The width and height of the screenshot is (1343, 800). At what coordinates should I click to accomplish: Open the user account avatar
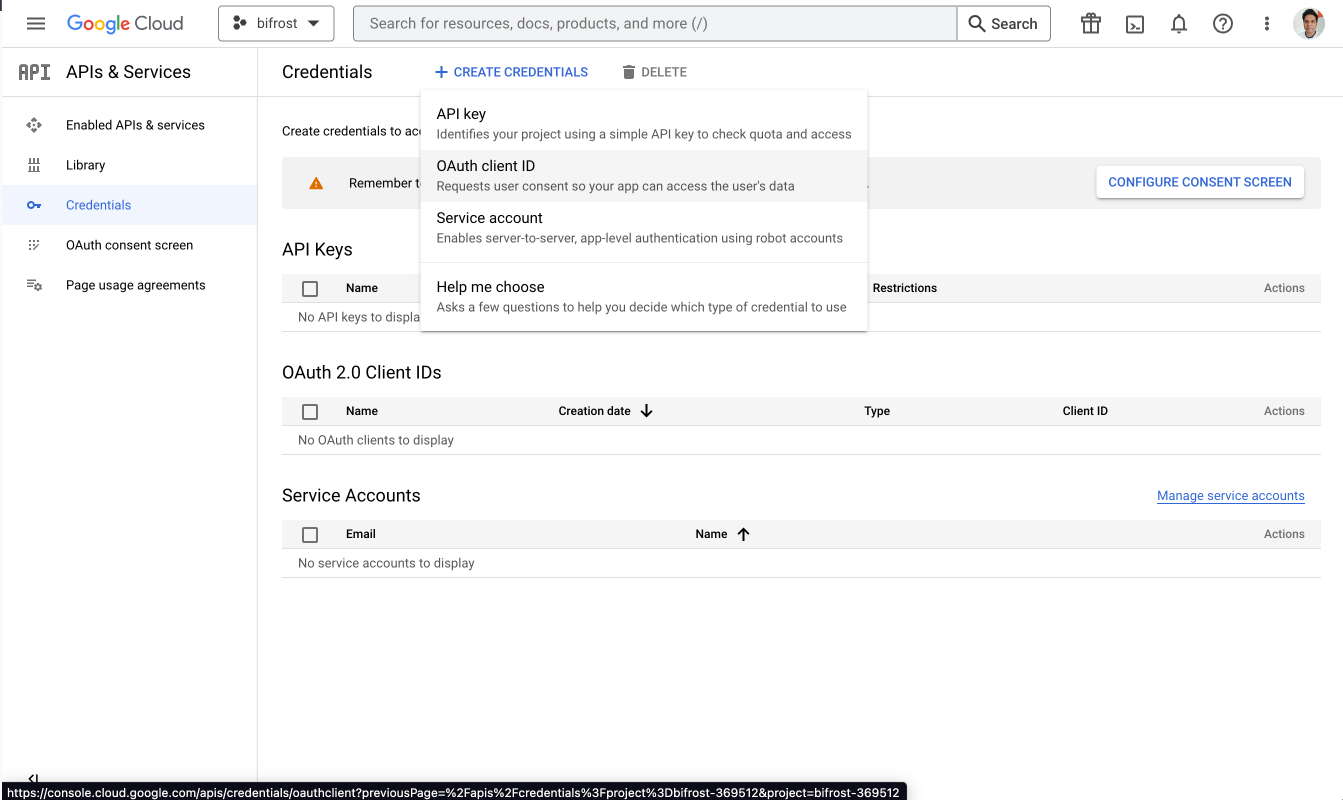1309,23
